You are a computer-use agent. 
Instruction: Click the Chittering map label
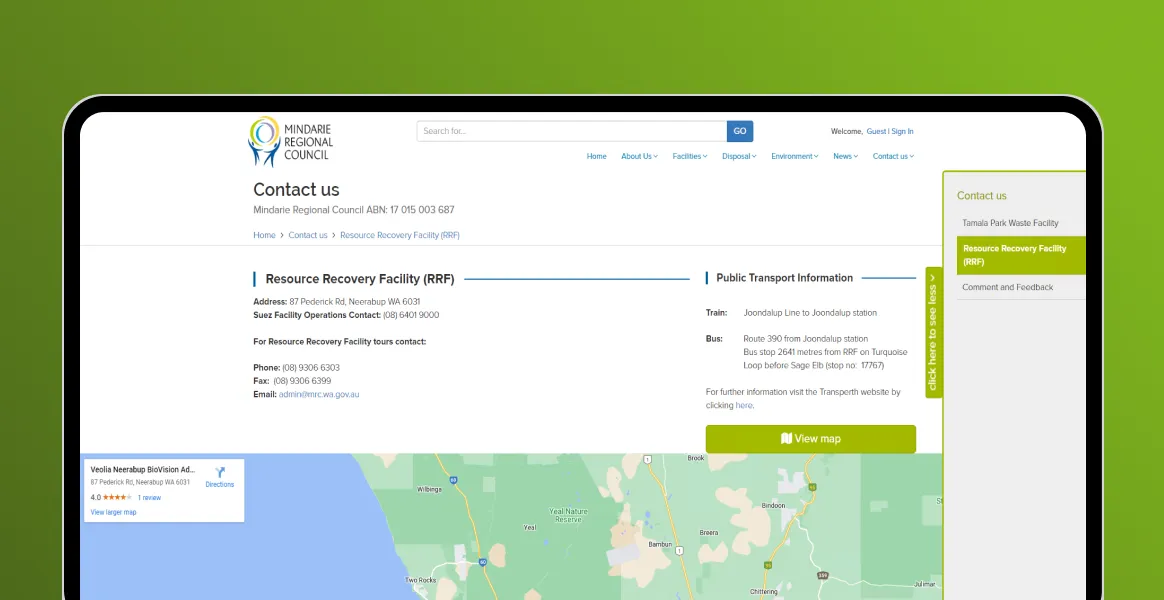coord(763,591)
